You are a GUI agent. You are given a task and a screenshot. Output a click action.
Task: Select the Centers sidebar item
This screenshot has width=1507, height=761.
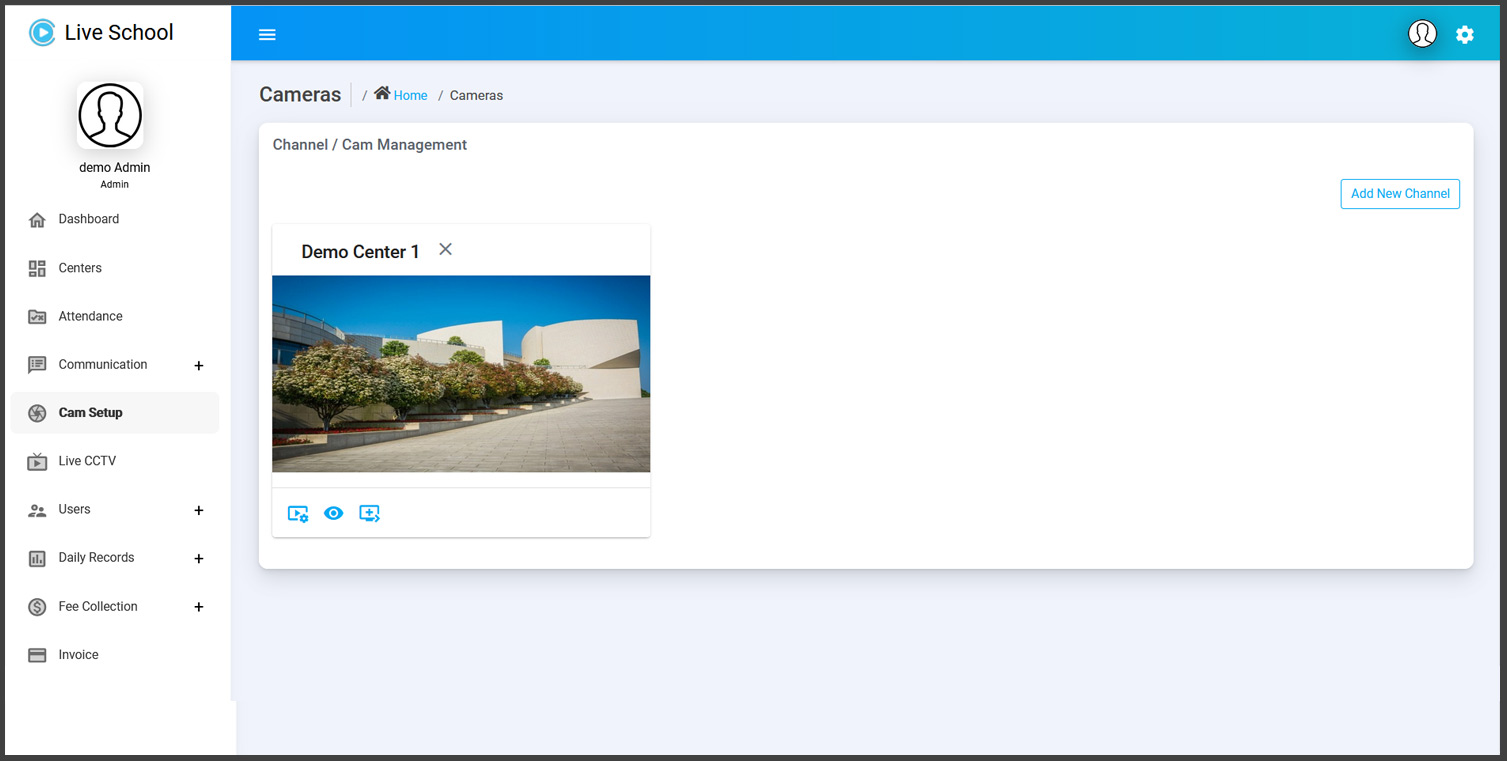click(x=80, y=268)
